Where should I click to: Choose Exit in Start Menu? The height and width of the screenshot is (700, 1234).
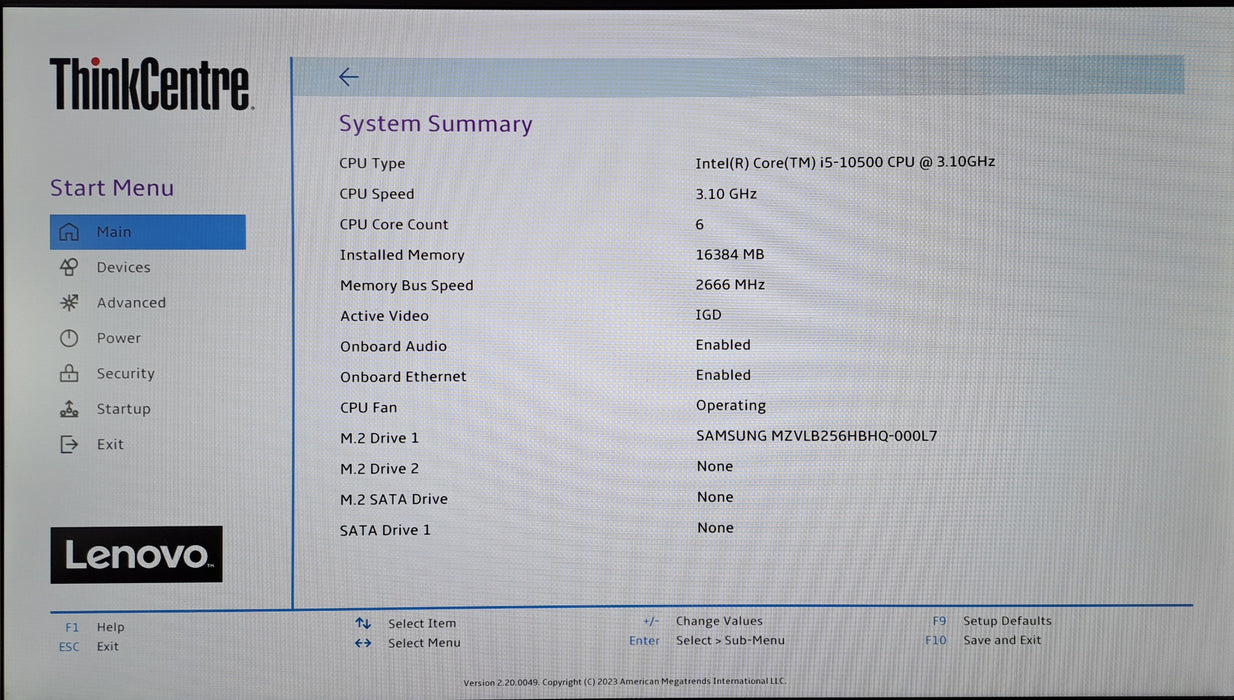coord(110,444)
